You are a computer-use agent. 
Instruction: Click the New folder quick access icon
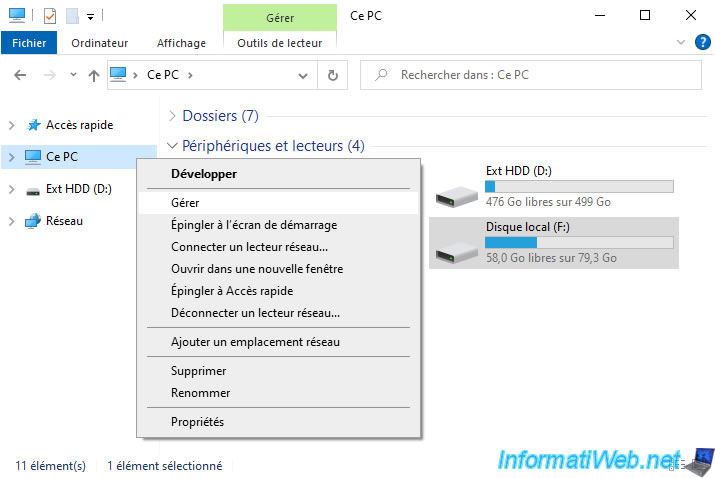point(73,16)
